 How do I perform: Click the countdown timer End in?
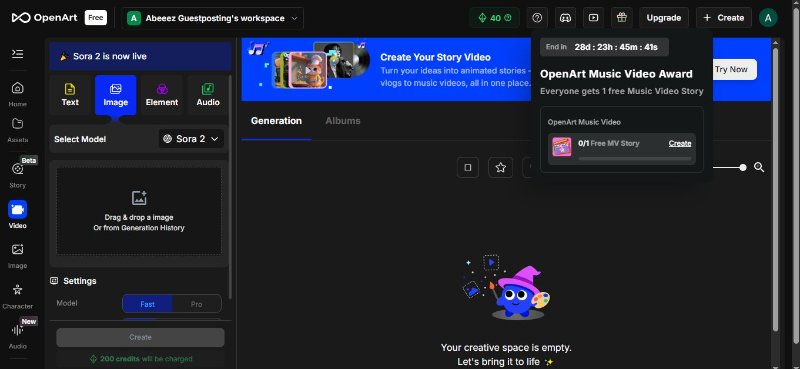tap(604, 47)
